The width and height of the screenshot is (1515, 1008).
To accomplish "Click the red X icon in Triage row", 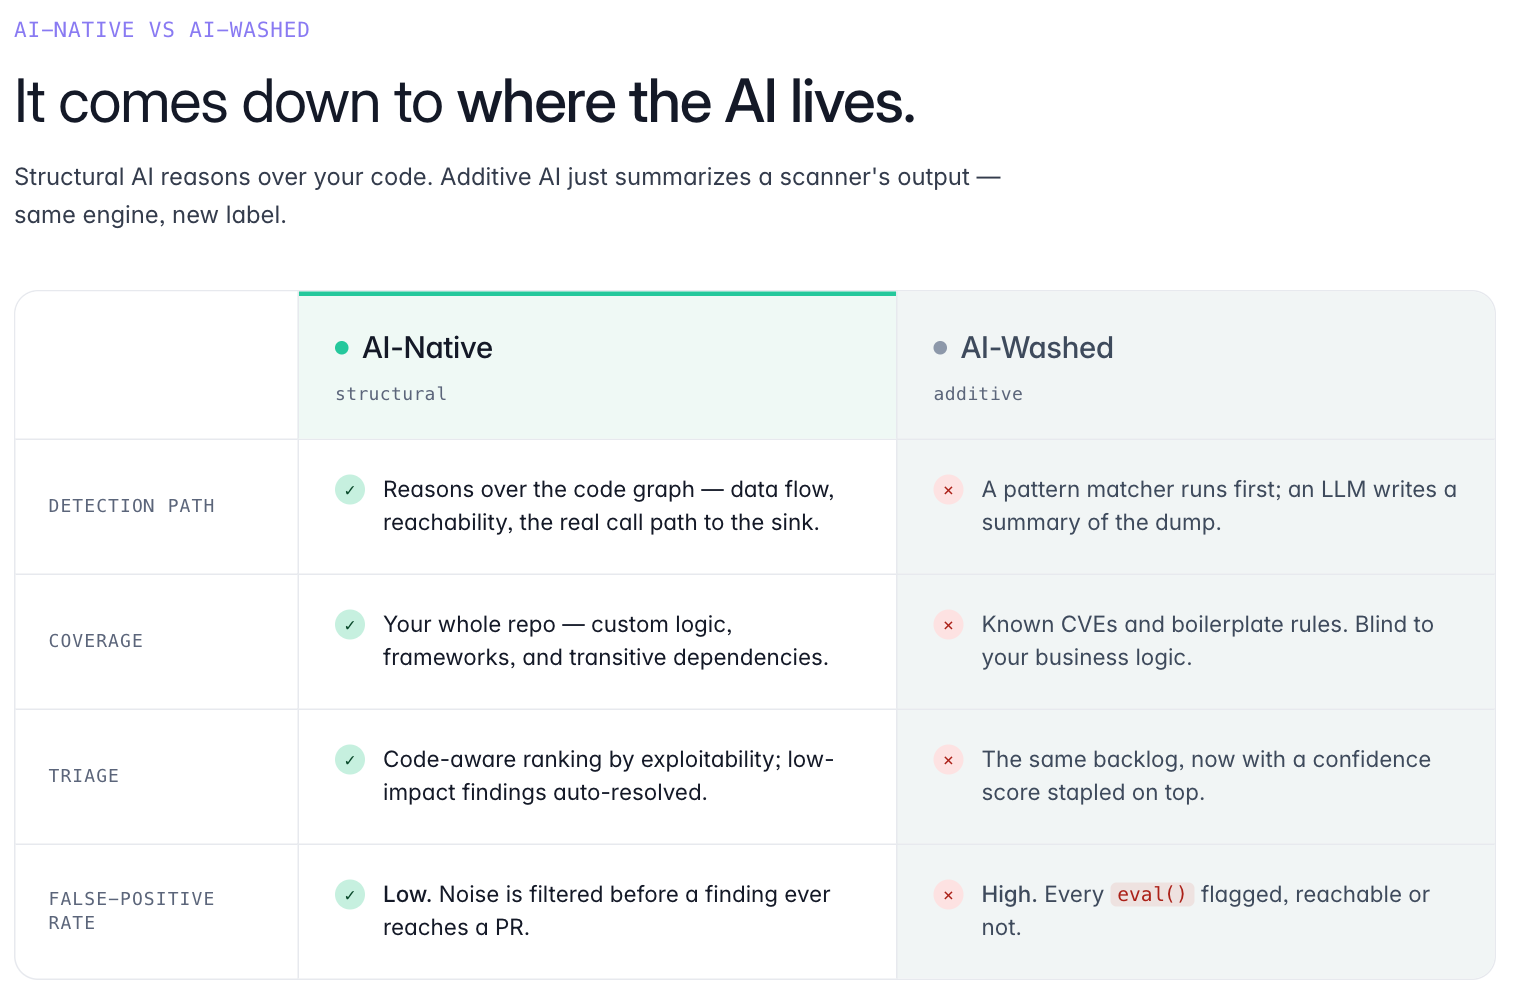I will [x=948, y=760].
